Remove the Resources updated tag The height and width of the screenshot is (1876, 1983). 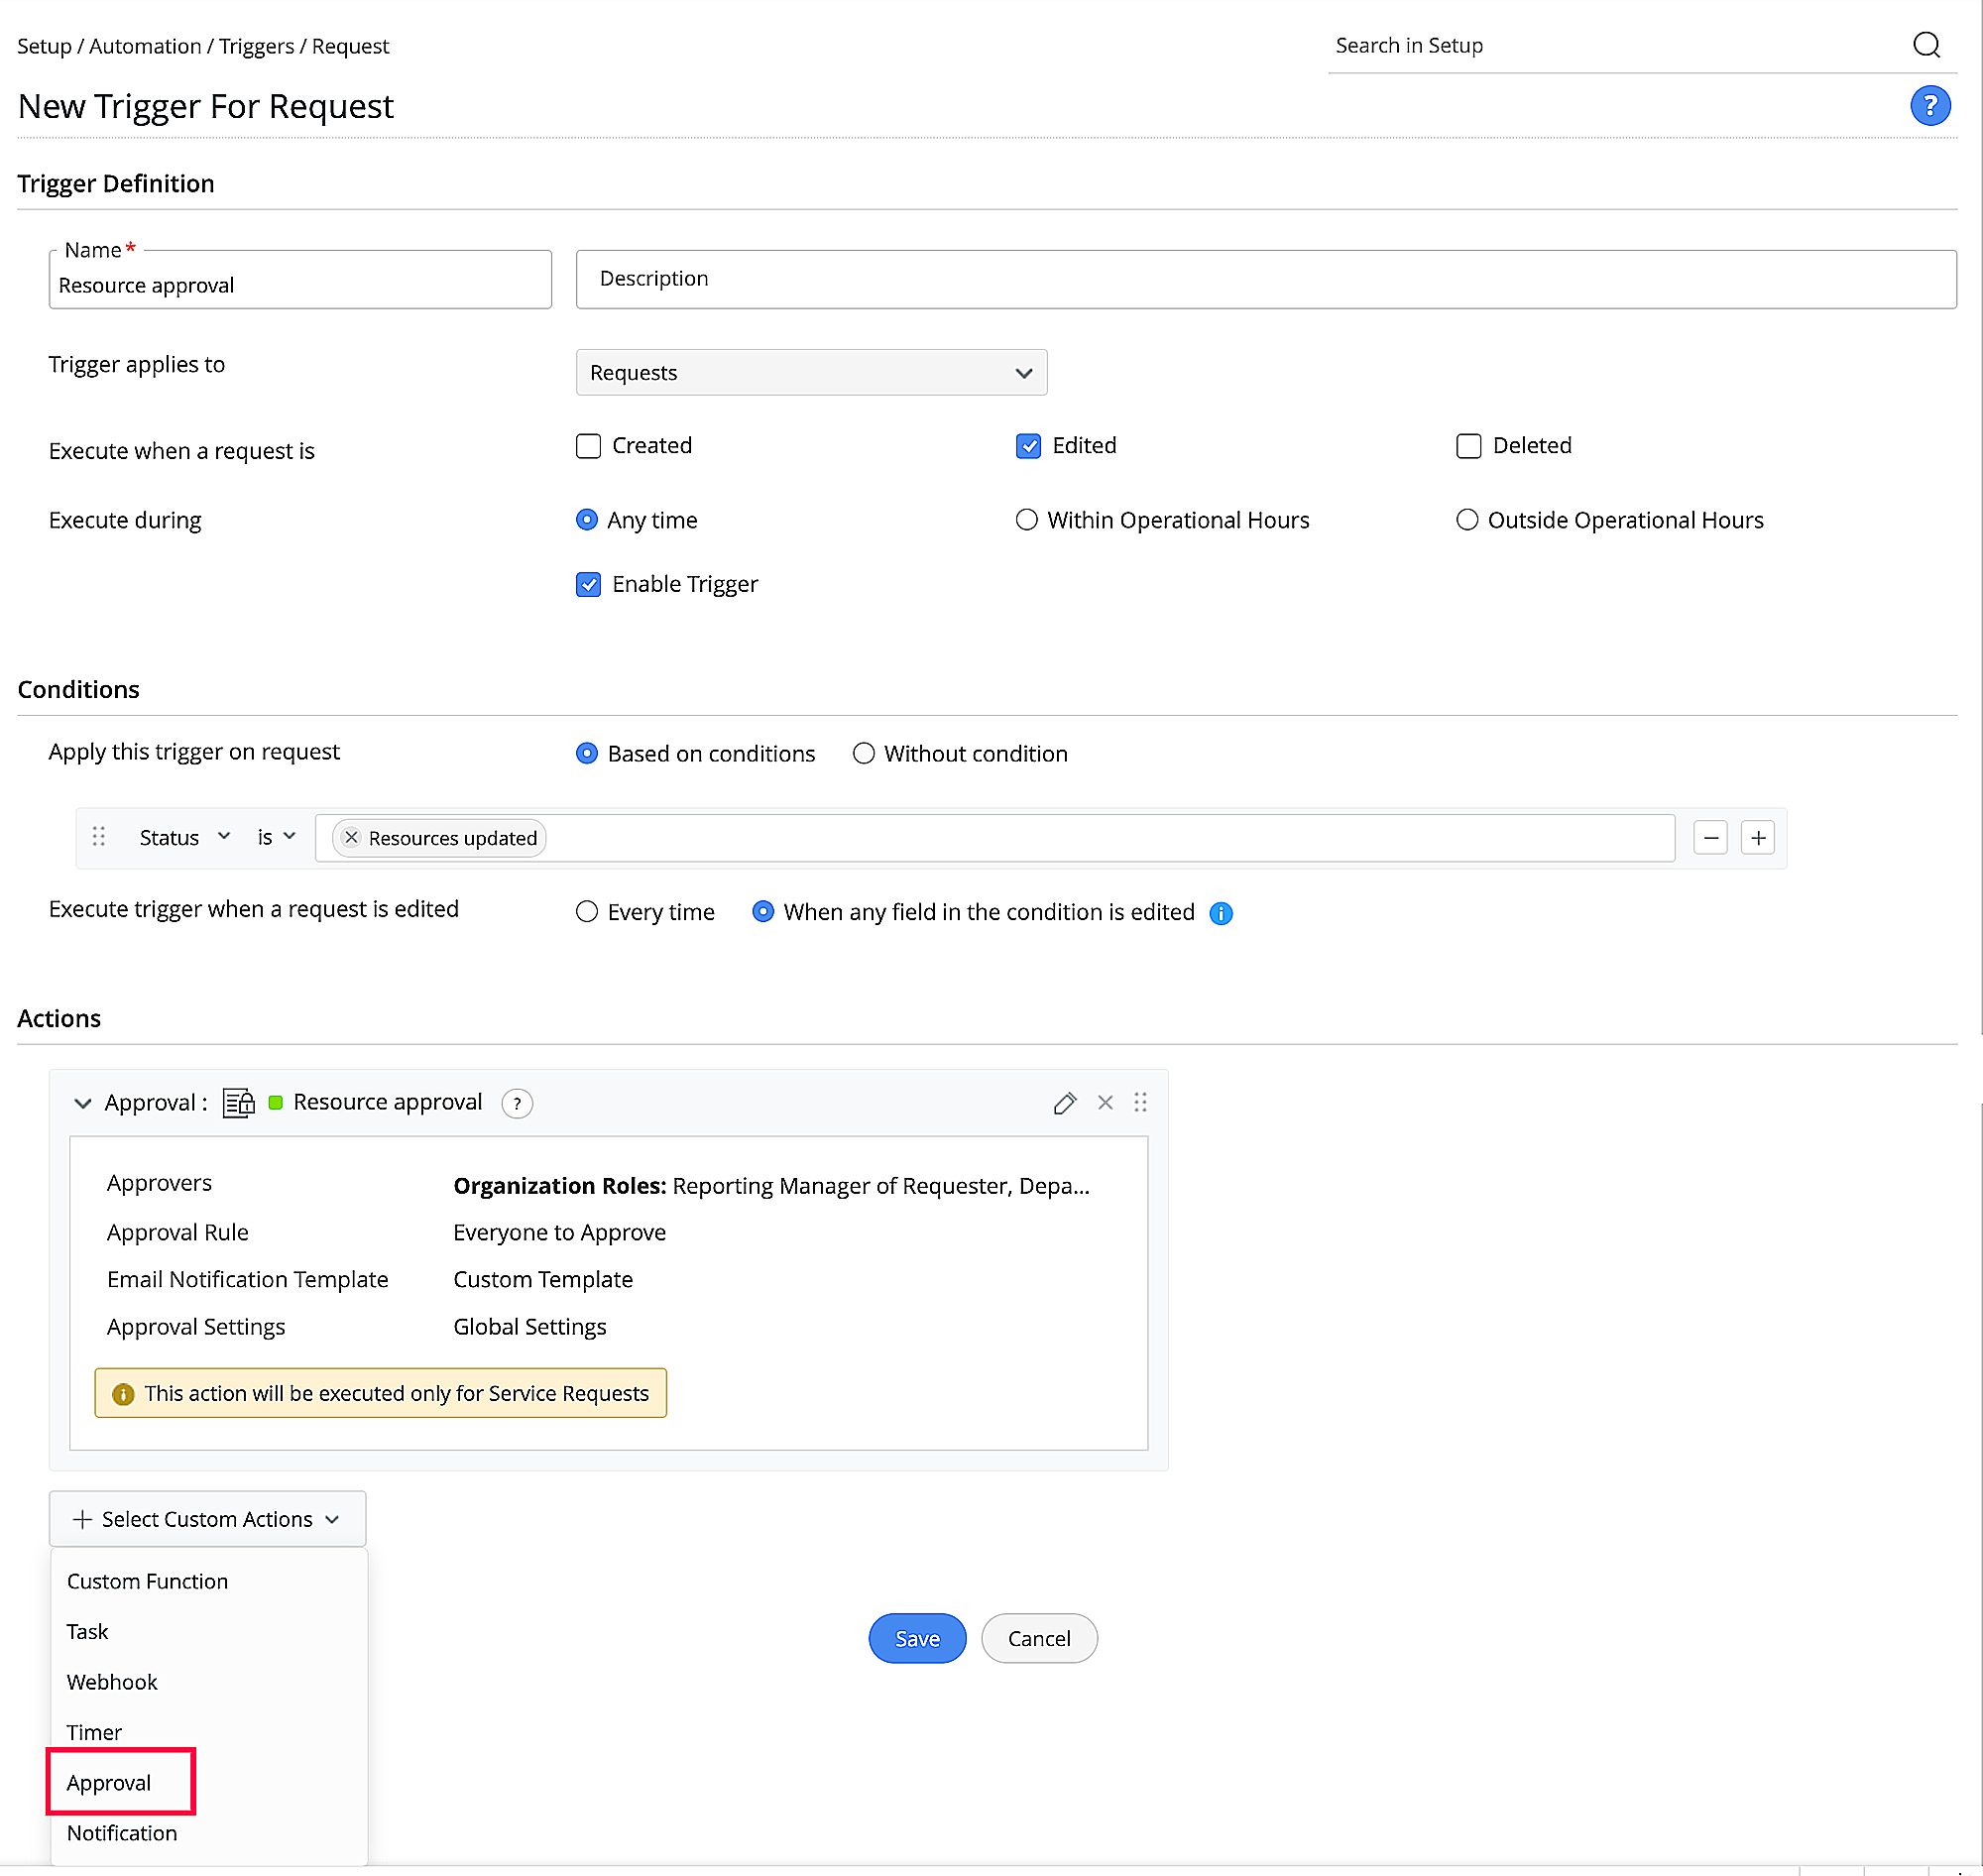click(x=351, y=838)
